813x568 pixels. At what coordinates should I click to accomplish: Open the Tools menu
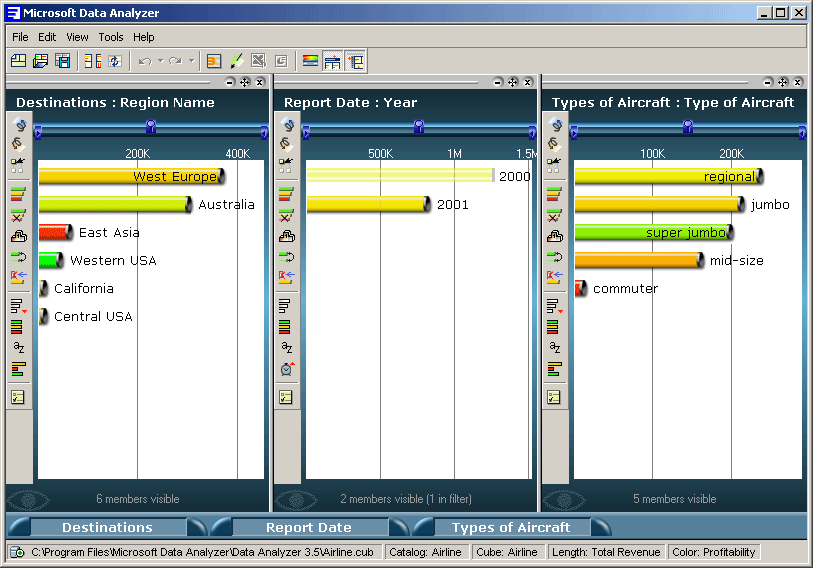coord(111,37)
